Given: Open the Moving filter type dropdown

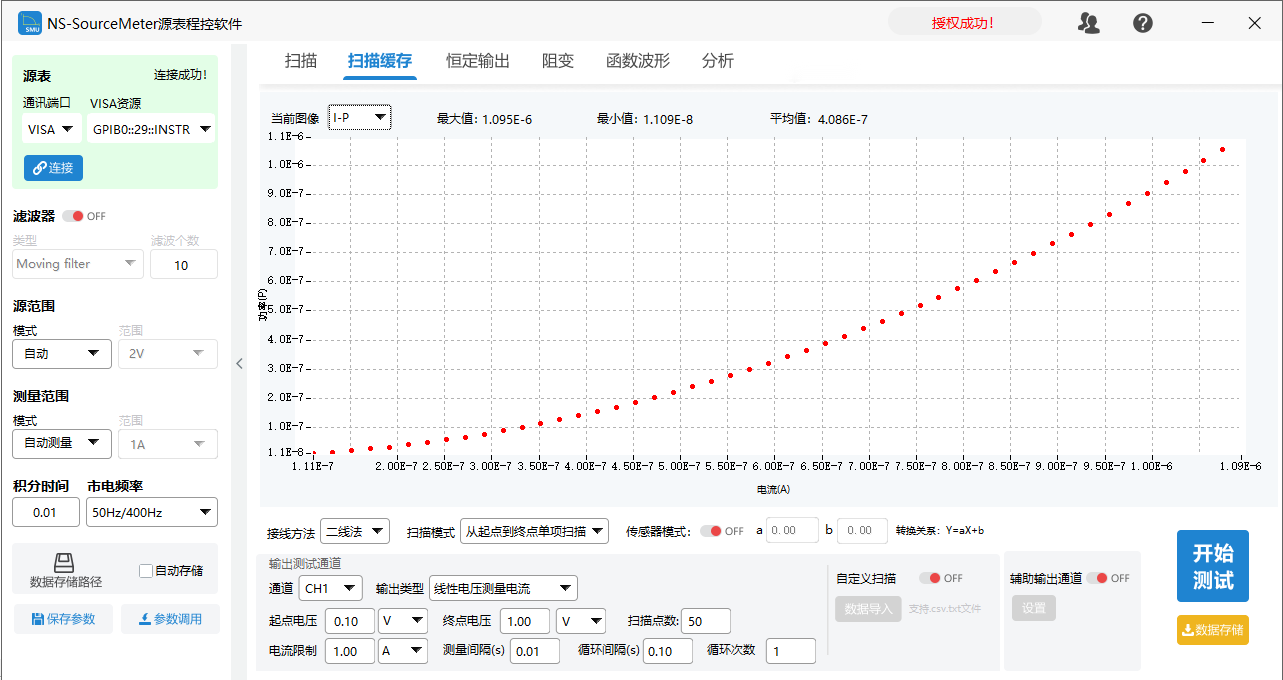Looking at the screenshot, I should click(x=77, y=264).
